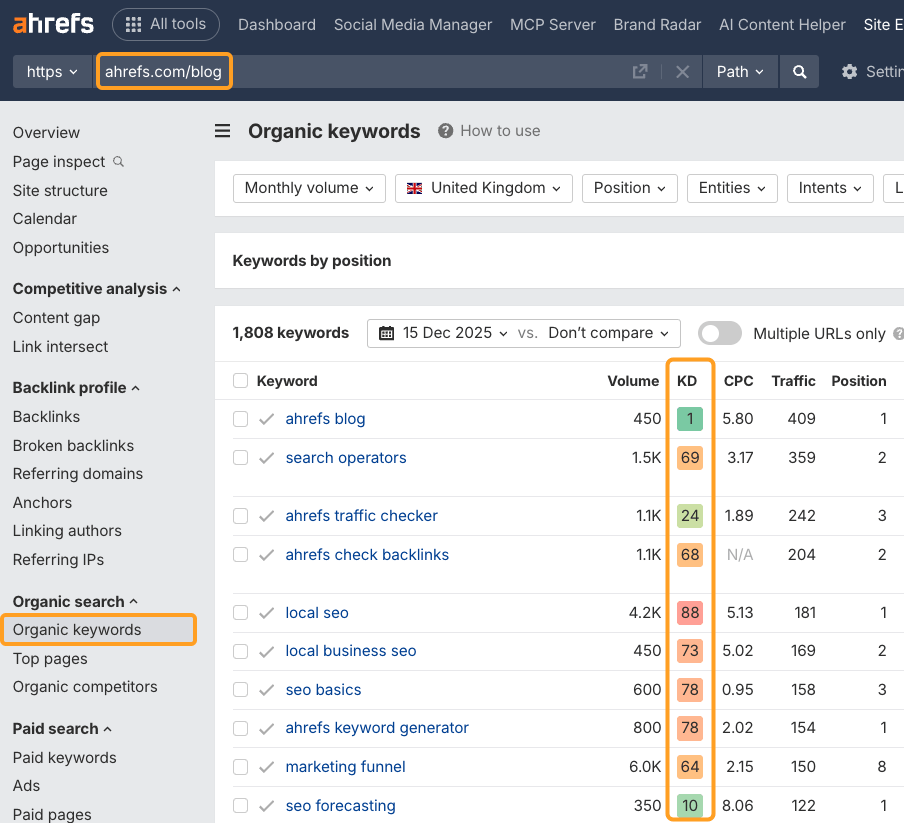Screen dimensions: 904x823
Task: Click the search magnifier in the URL bar
Action: [x=798, y=71]
